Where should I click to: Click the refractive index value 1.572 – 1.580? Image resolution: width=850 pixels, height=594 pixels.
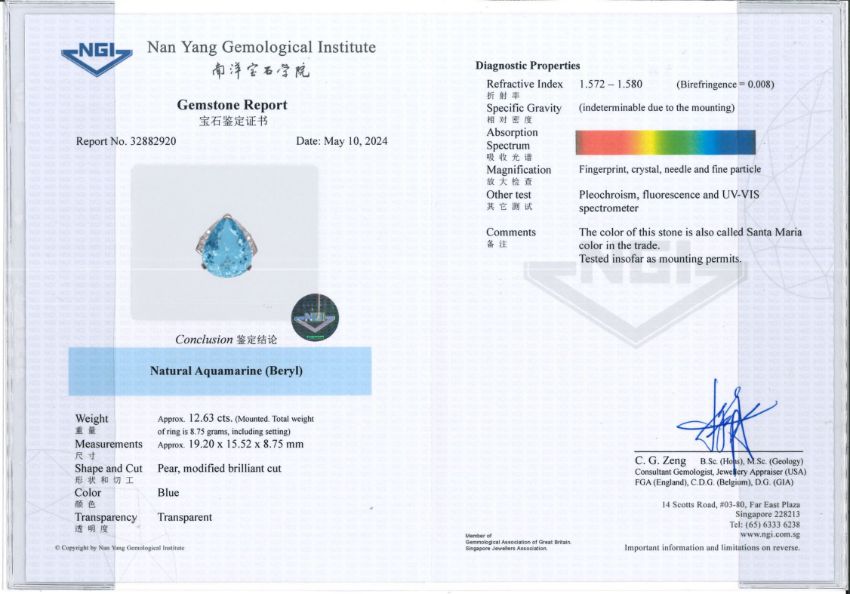click(611, 85)
